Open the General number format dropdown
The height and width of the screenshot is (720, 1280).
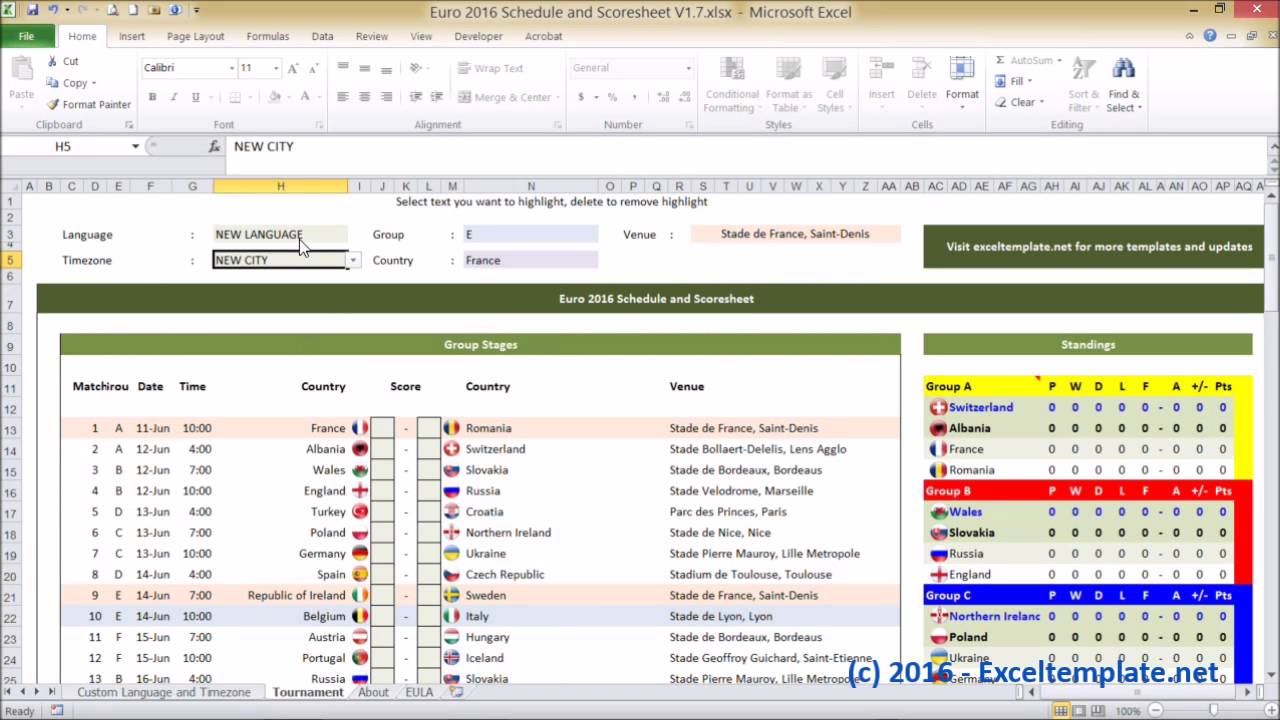pyautogui.click(x=688, y=68)
